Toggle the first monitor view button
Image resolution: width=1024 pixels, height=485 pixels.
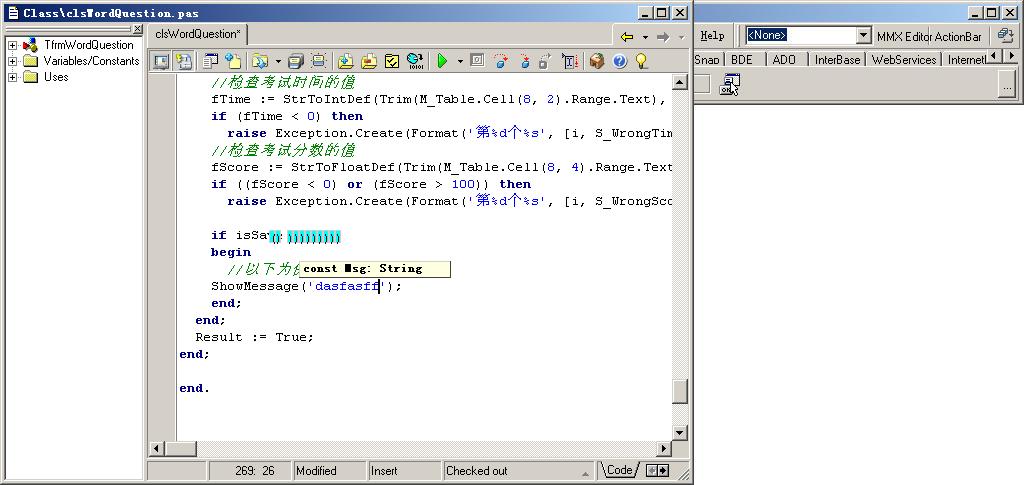(x=161, y=61)
